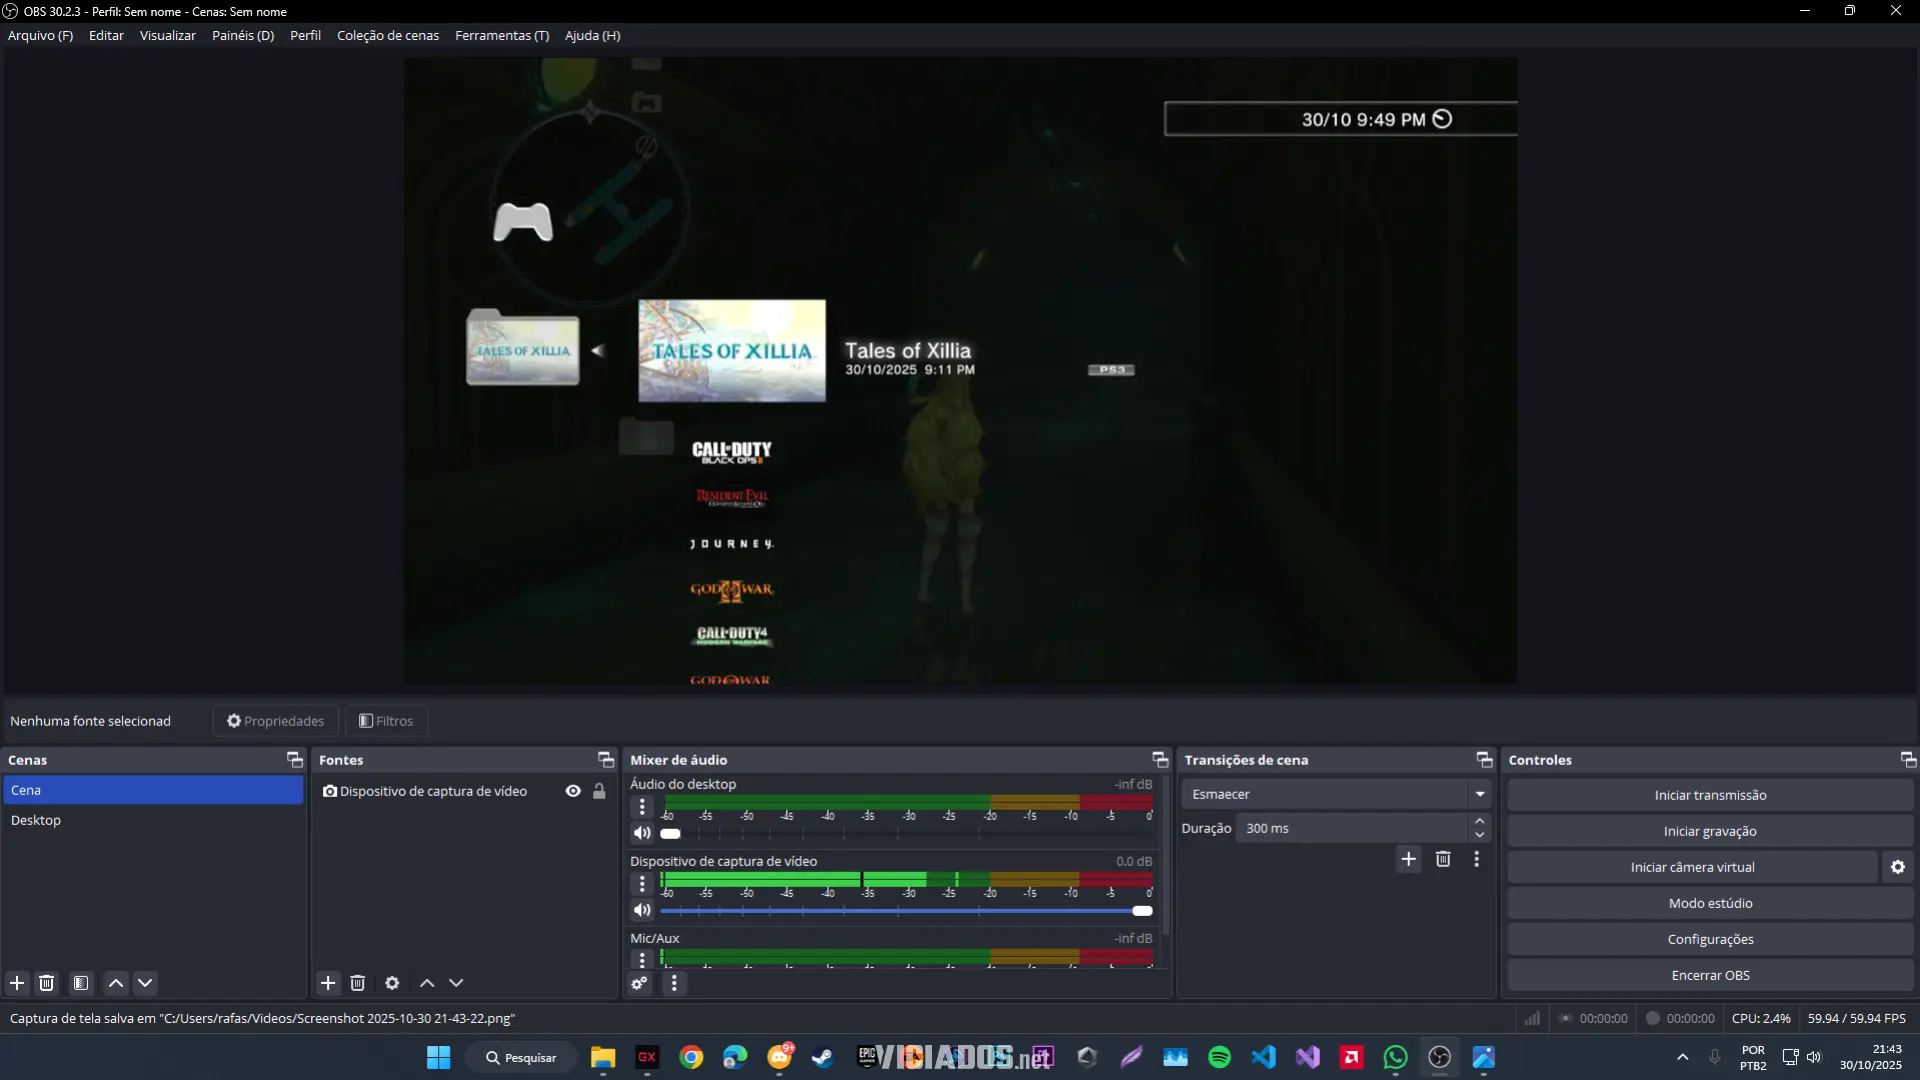Open scene filters icon in Cenas panel
The height and width of the screenshot is (1080, 1920).
click(81, 983)
